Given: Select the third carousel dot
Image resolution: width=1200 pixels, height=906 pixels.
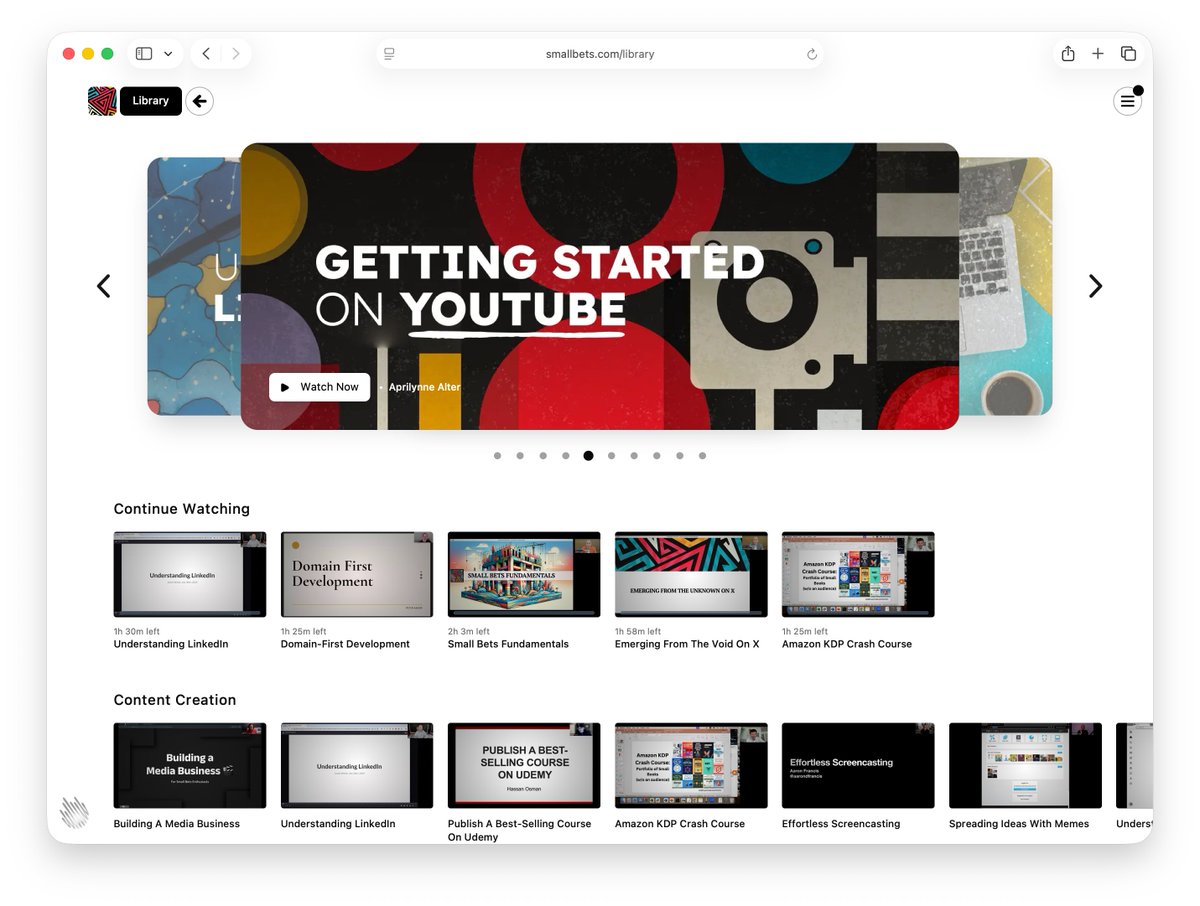Looking at the screenshot, I should point(543,456).
